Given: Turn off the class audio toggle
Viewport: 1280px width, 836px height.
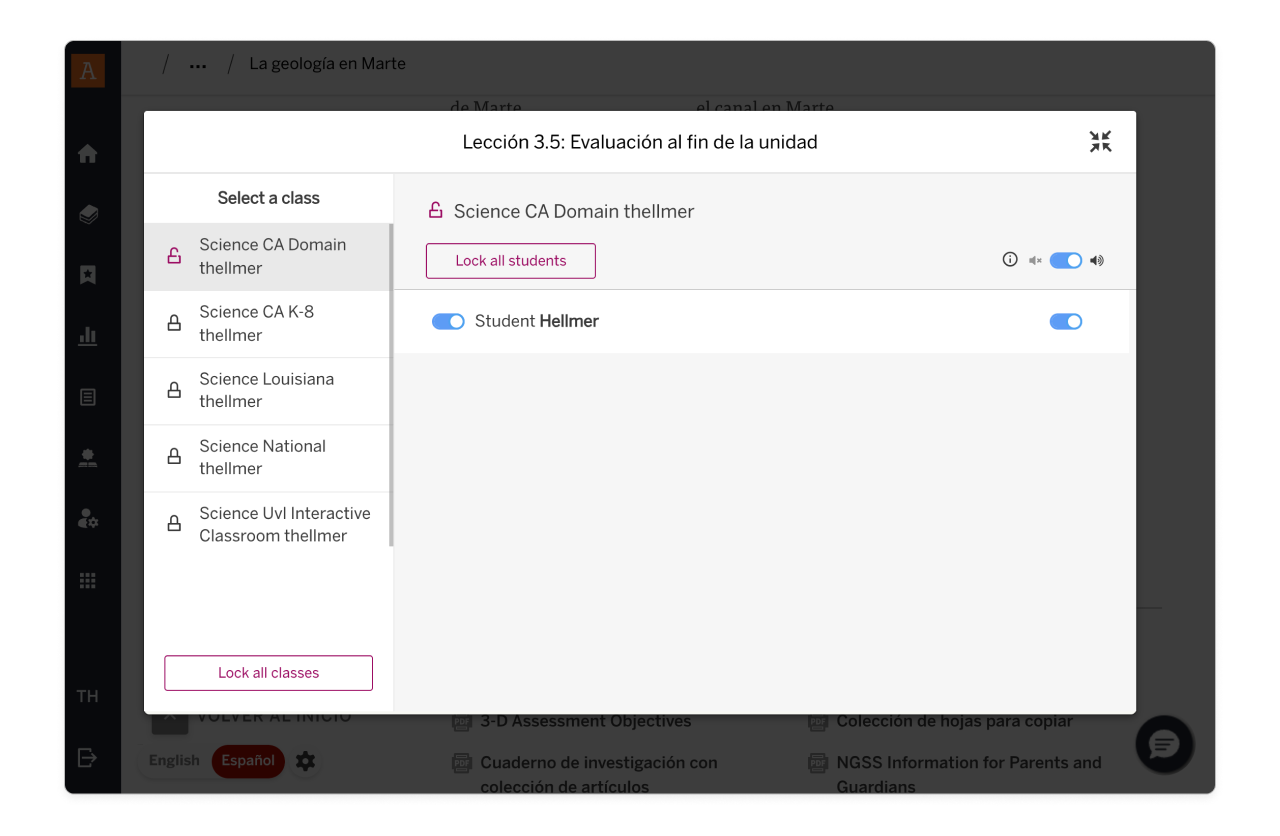Looking at the screenshot, I should pyautogui.click(x=1066, y=259).
